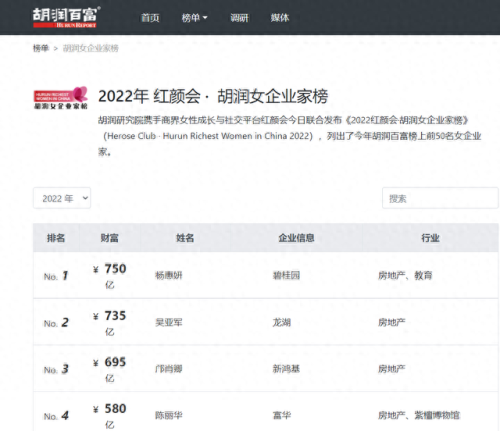Select the name 吴亚军
This screenshot has height=431, width=500.
[169, 322]
